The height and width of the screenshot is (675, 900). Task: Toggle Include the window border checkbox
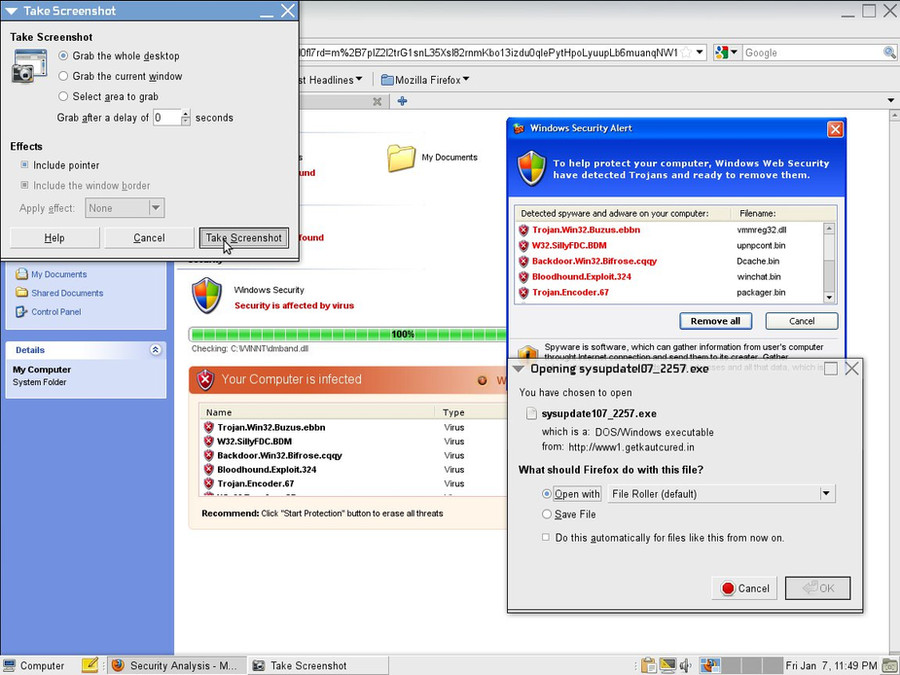25,185
